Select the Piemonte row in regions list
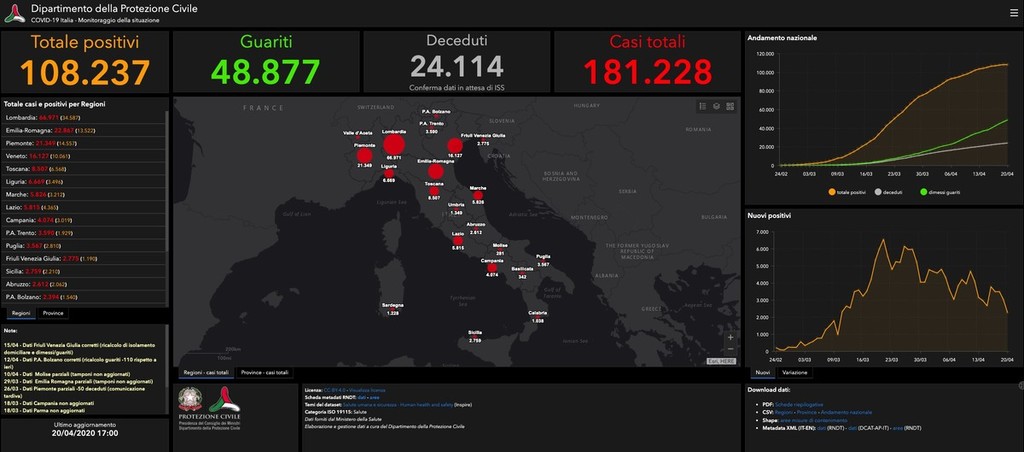 [x=84, y=143]
